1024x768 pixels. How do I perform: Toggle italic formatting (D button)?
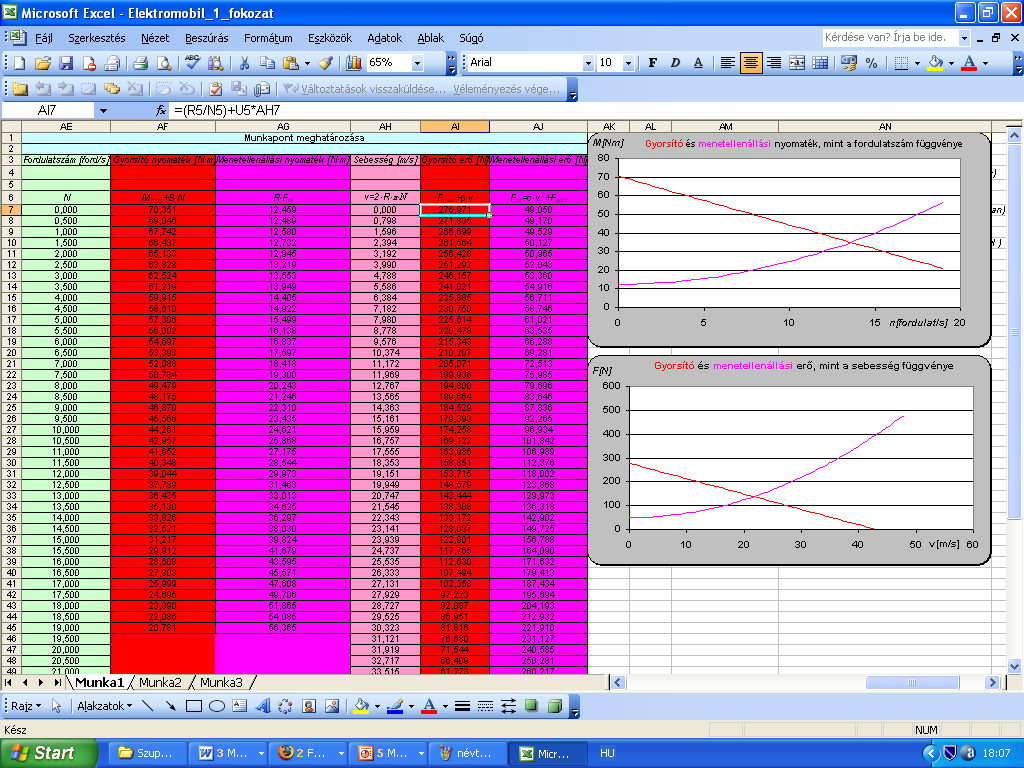675,63
